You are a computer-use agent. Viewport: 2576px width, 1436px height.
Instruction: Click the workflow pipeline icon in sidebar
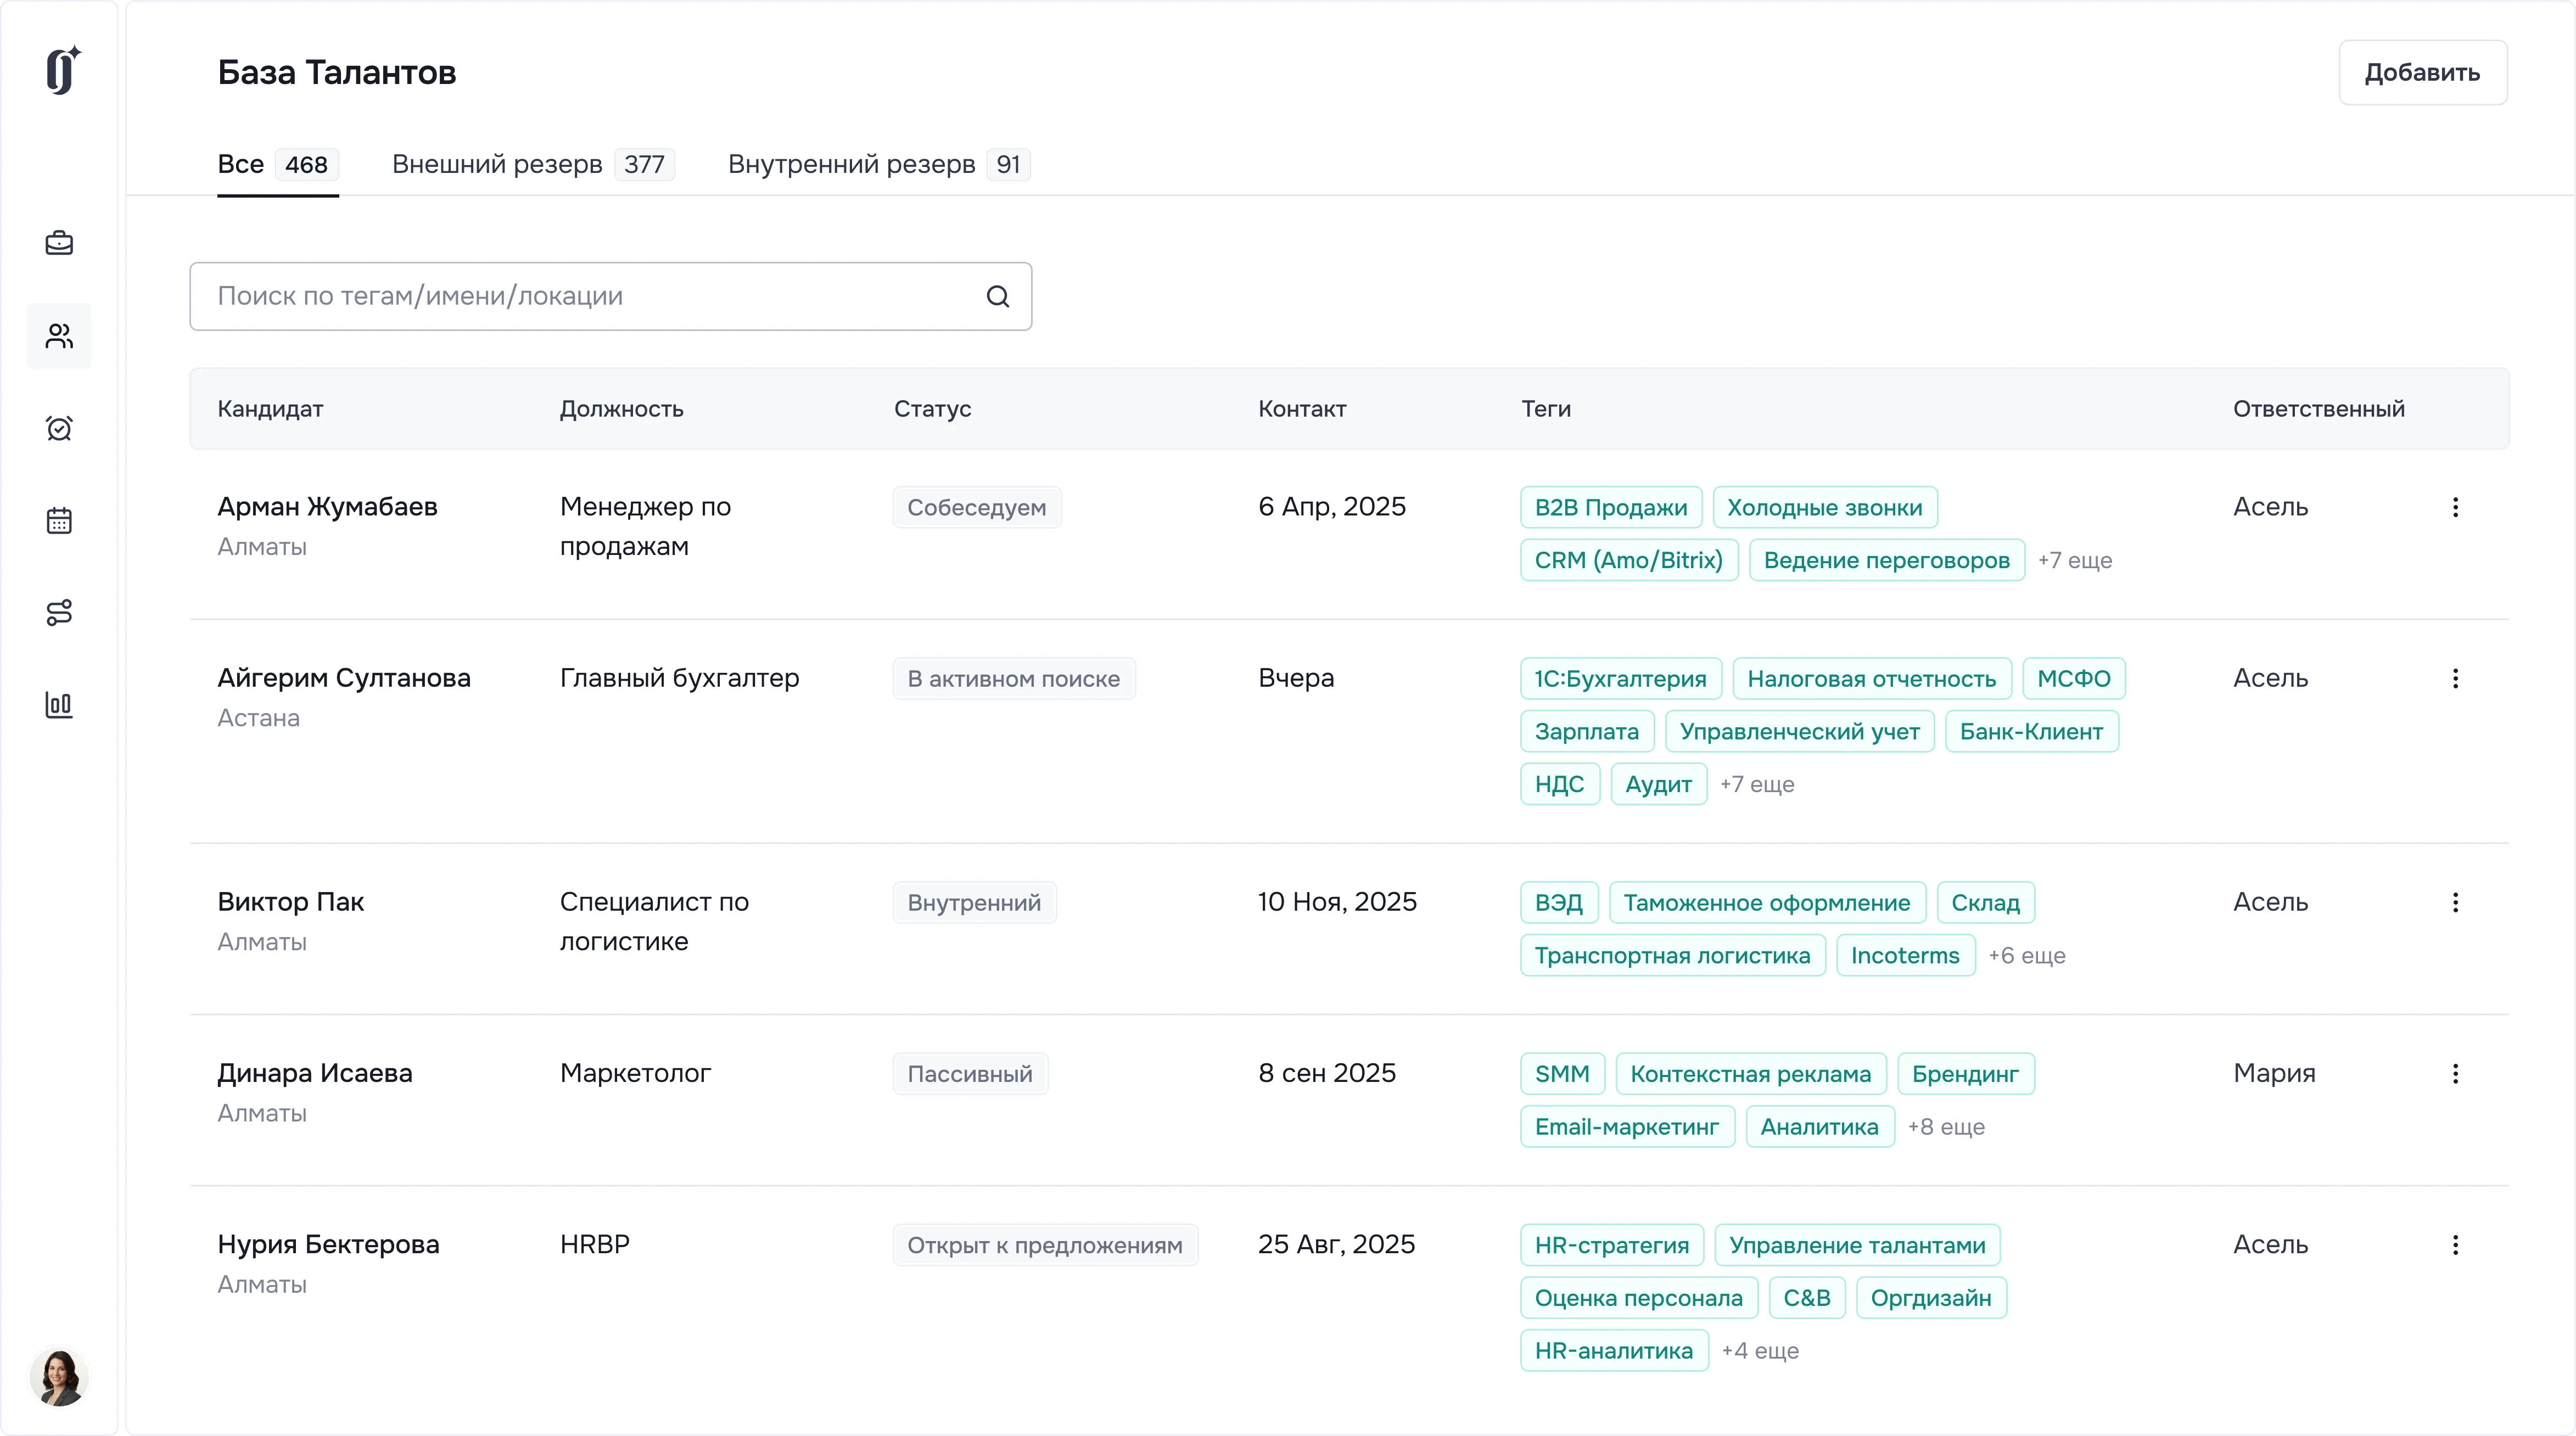59,612
